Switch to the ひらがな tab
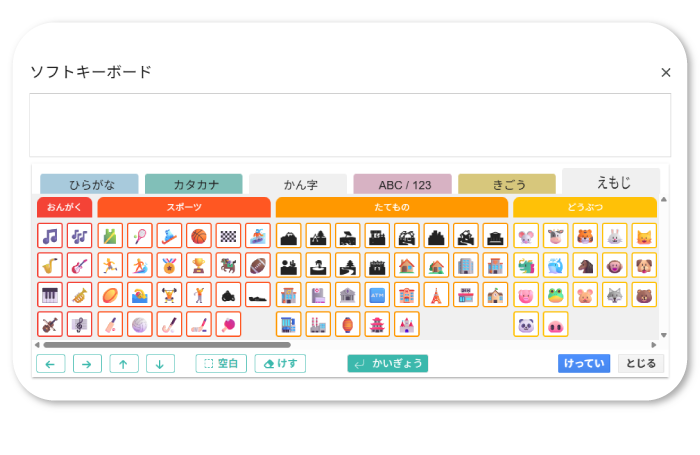 click(91, 185)
